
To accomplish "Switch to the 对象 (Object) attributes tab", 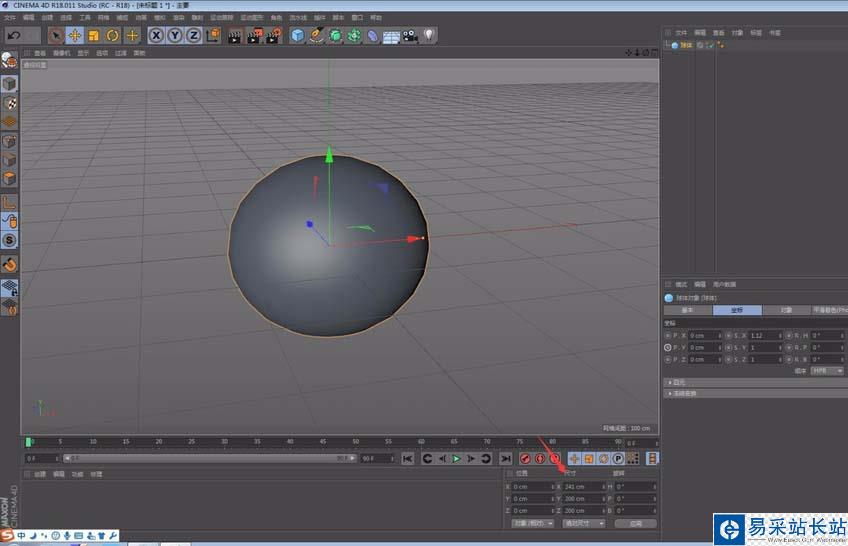I will coord(786,310).
